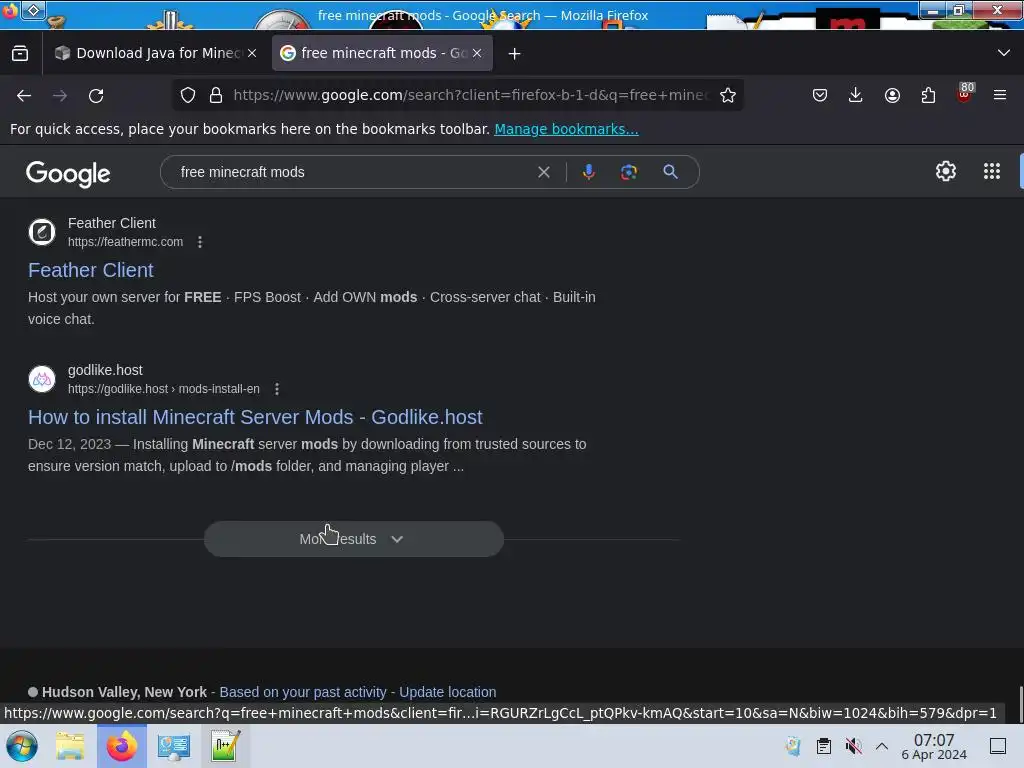Open How to install Minecraft Server Mods
Viewport: 1024px width, 768px height.
point(255,417)
